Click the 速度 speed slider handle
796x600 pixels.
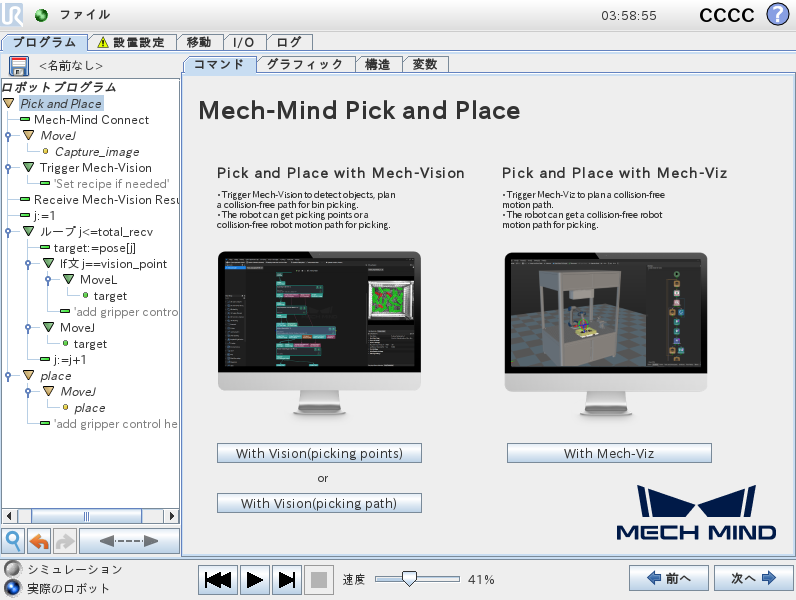point(409,579)
